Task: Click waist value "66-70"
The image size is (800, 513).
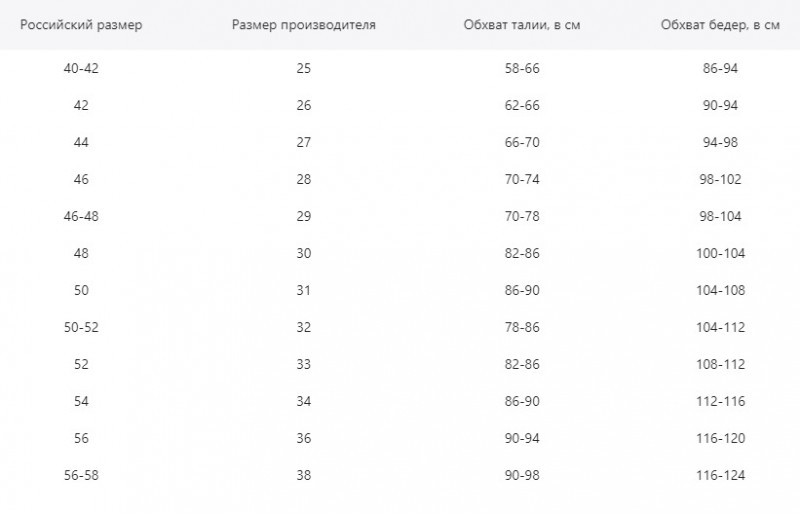Action: tap(522, 143)
